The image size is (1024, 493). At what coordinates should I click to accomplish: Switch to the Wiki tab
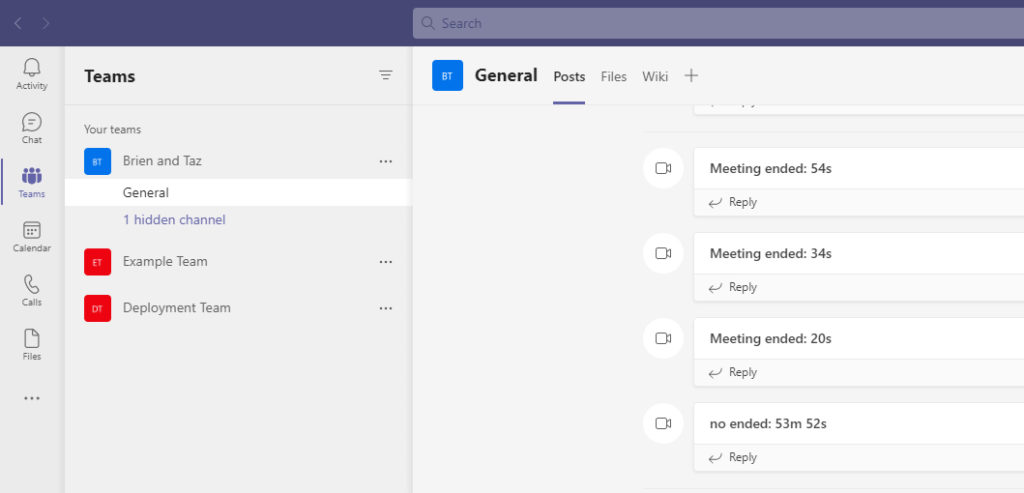(x=655, y=77)
